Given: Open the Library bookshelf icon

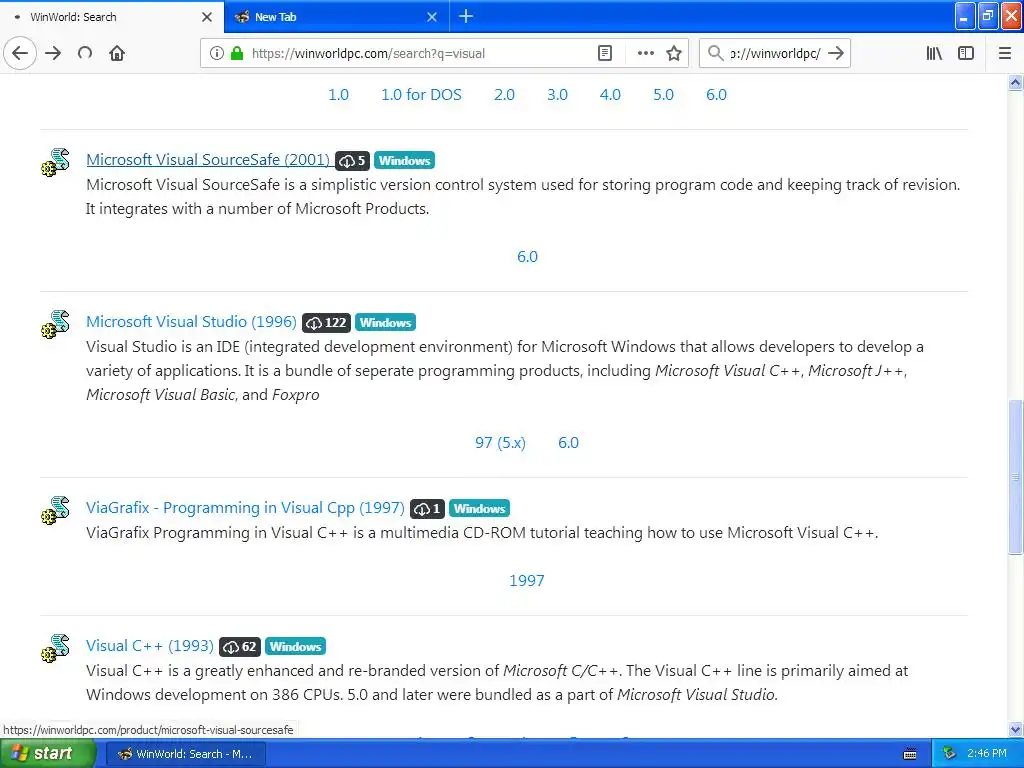Looking at the screenshot, I should 934,53.
